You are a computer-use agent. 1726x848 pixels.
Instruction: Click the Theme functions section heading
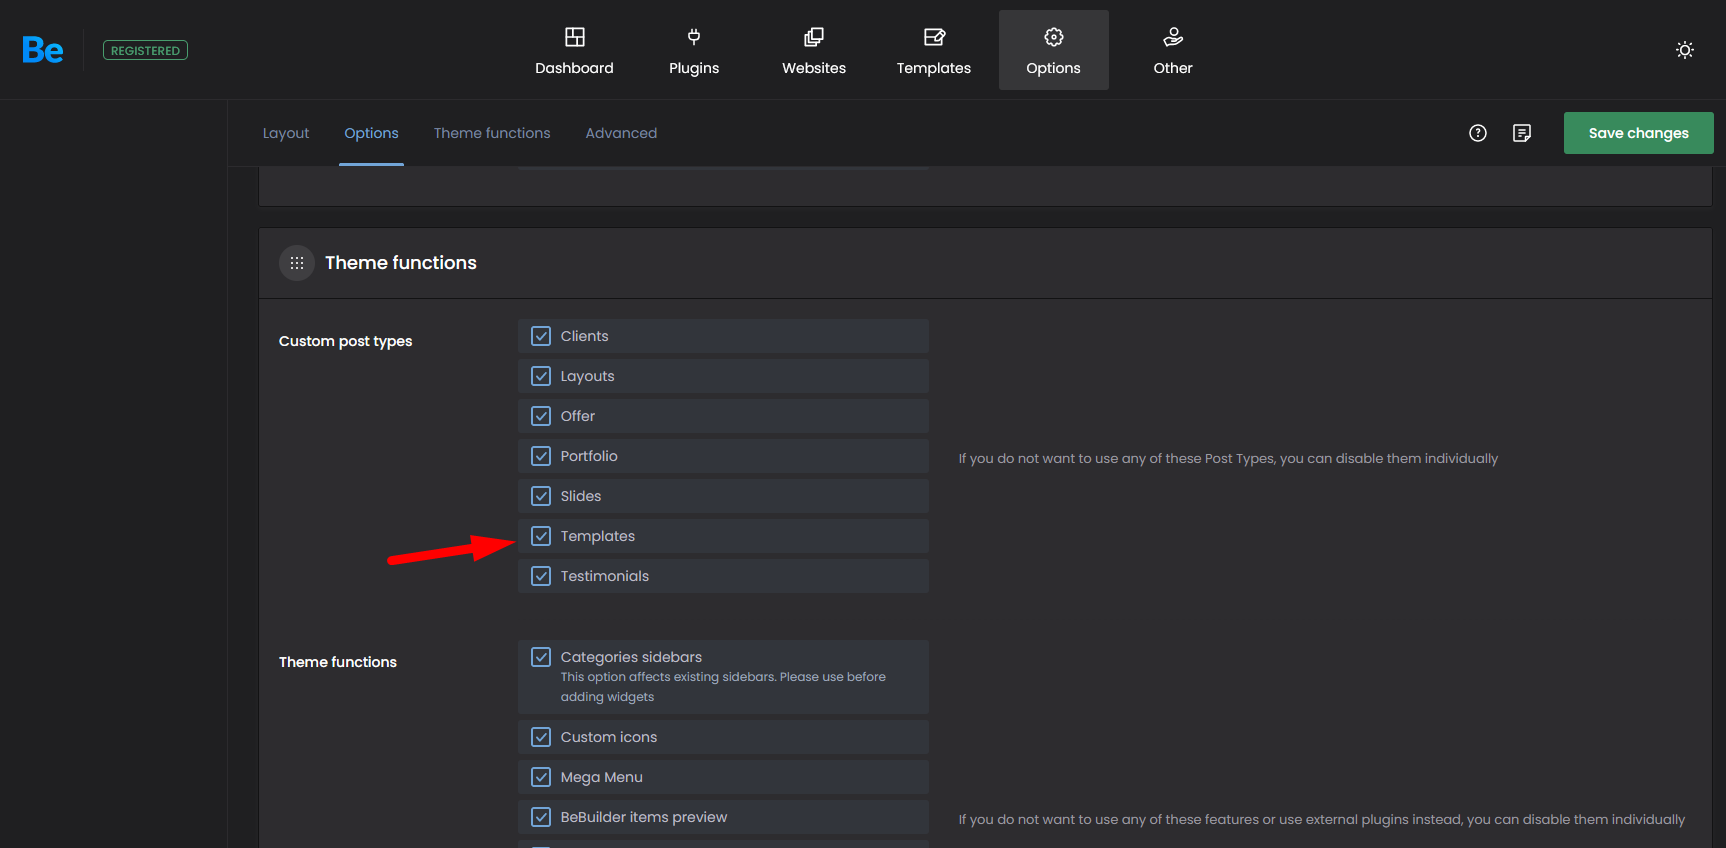click(400, 263)
